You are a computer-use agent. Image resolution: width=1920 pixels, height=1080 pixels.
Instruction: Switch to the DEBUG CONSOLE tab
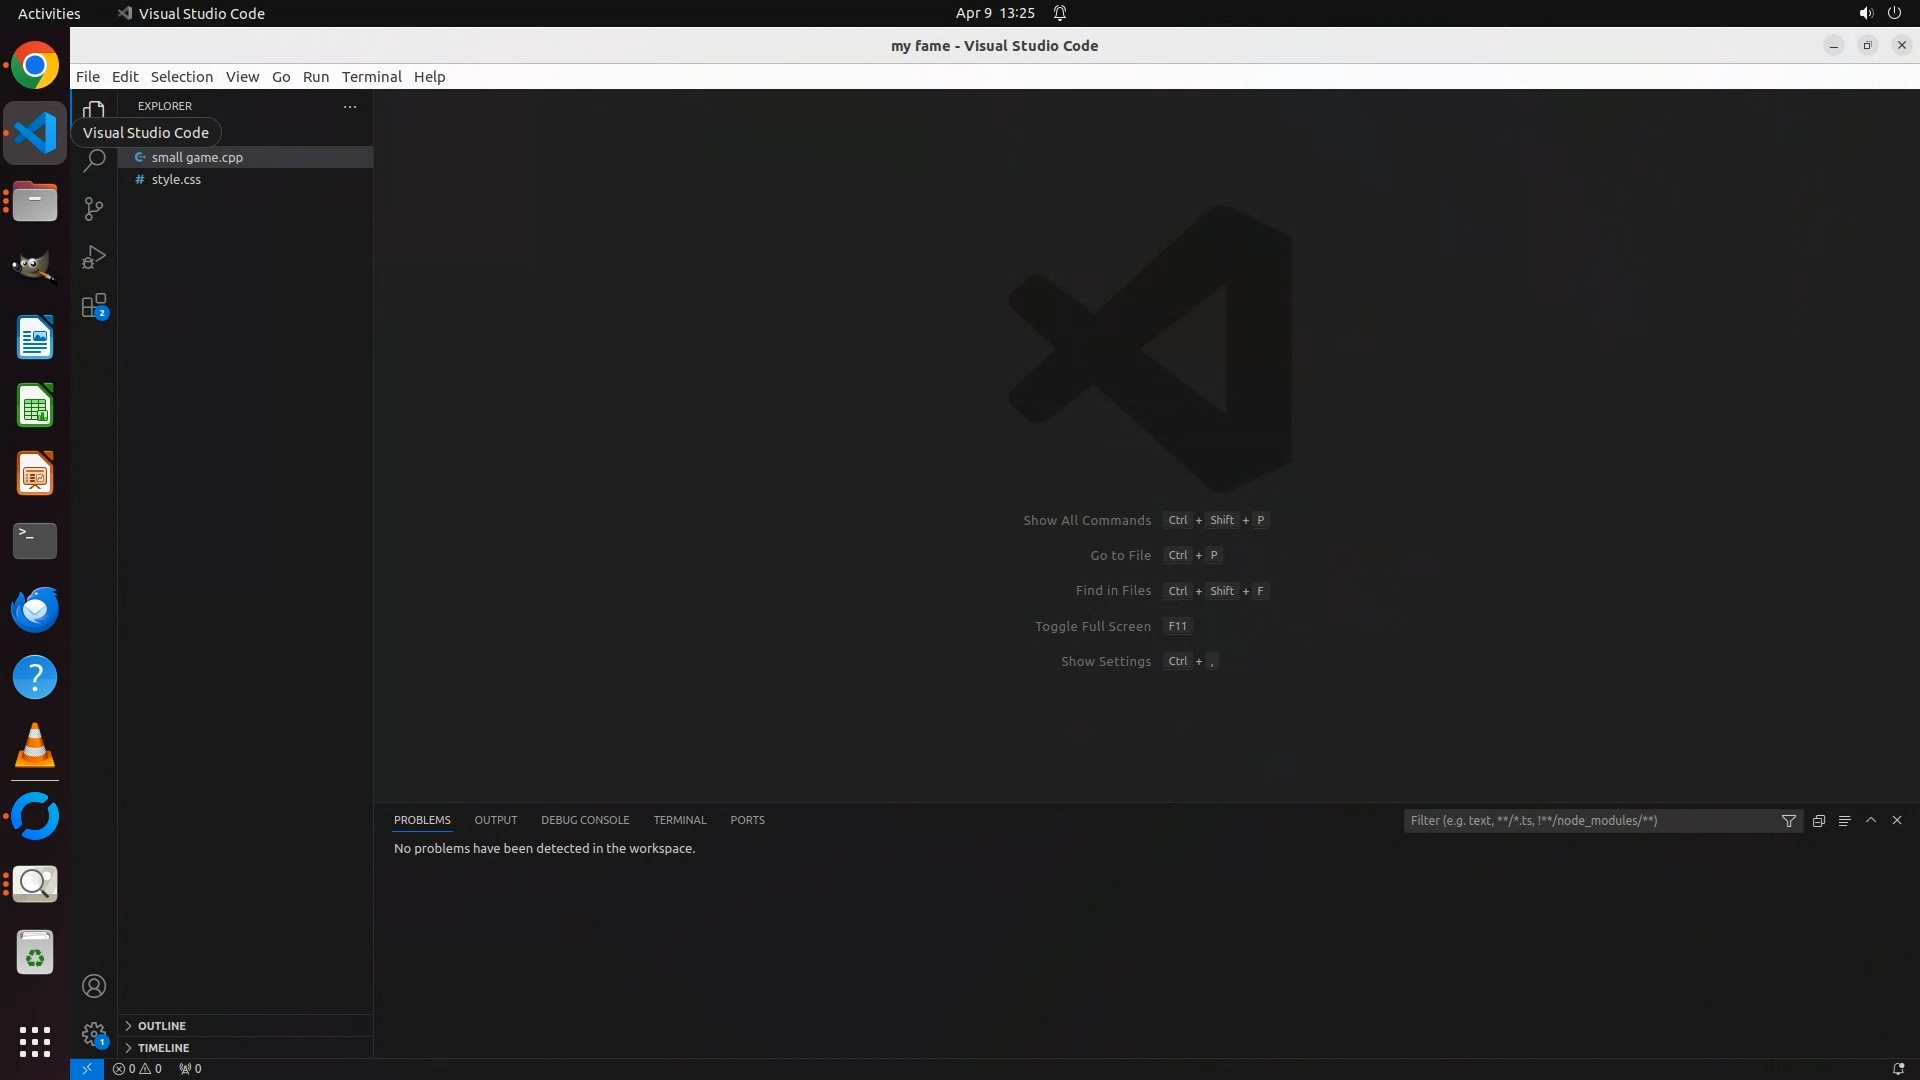pos(585,820)
